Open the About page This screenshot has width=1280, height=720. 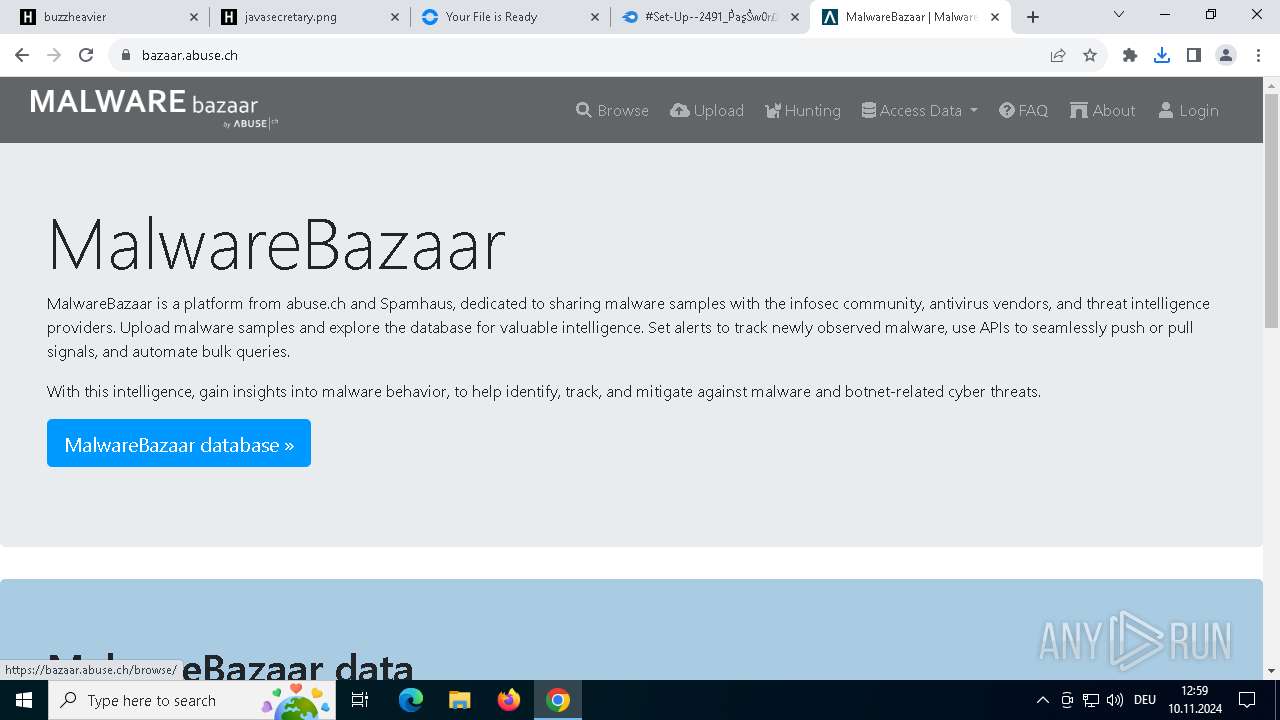(1102, 110)
